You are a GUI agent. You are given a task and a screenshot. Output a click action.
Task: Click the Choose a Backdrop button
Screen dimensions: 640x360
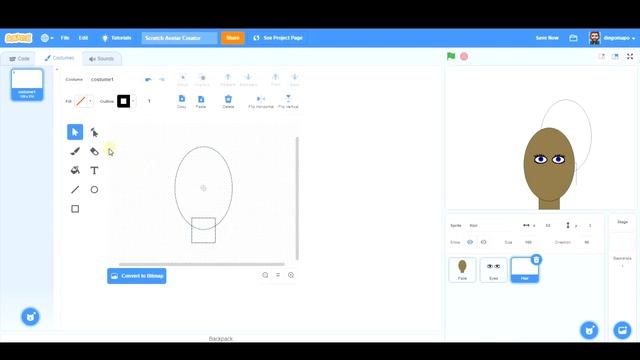click(622, 330)
